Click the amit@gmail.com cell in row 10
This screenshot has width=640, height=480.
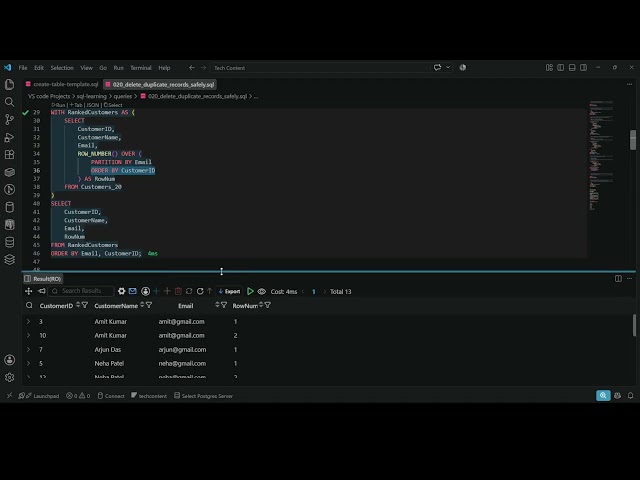point(181,336)
